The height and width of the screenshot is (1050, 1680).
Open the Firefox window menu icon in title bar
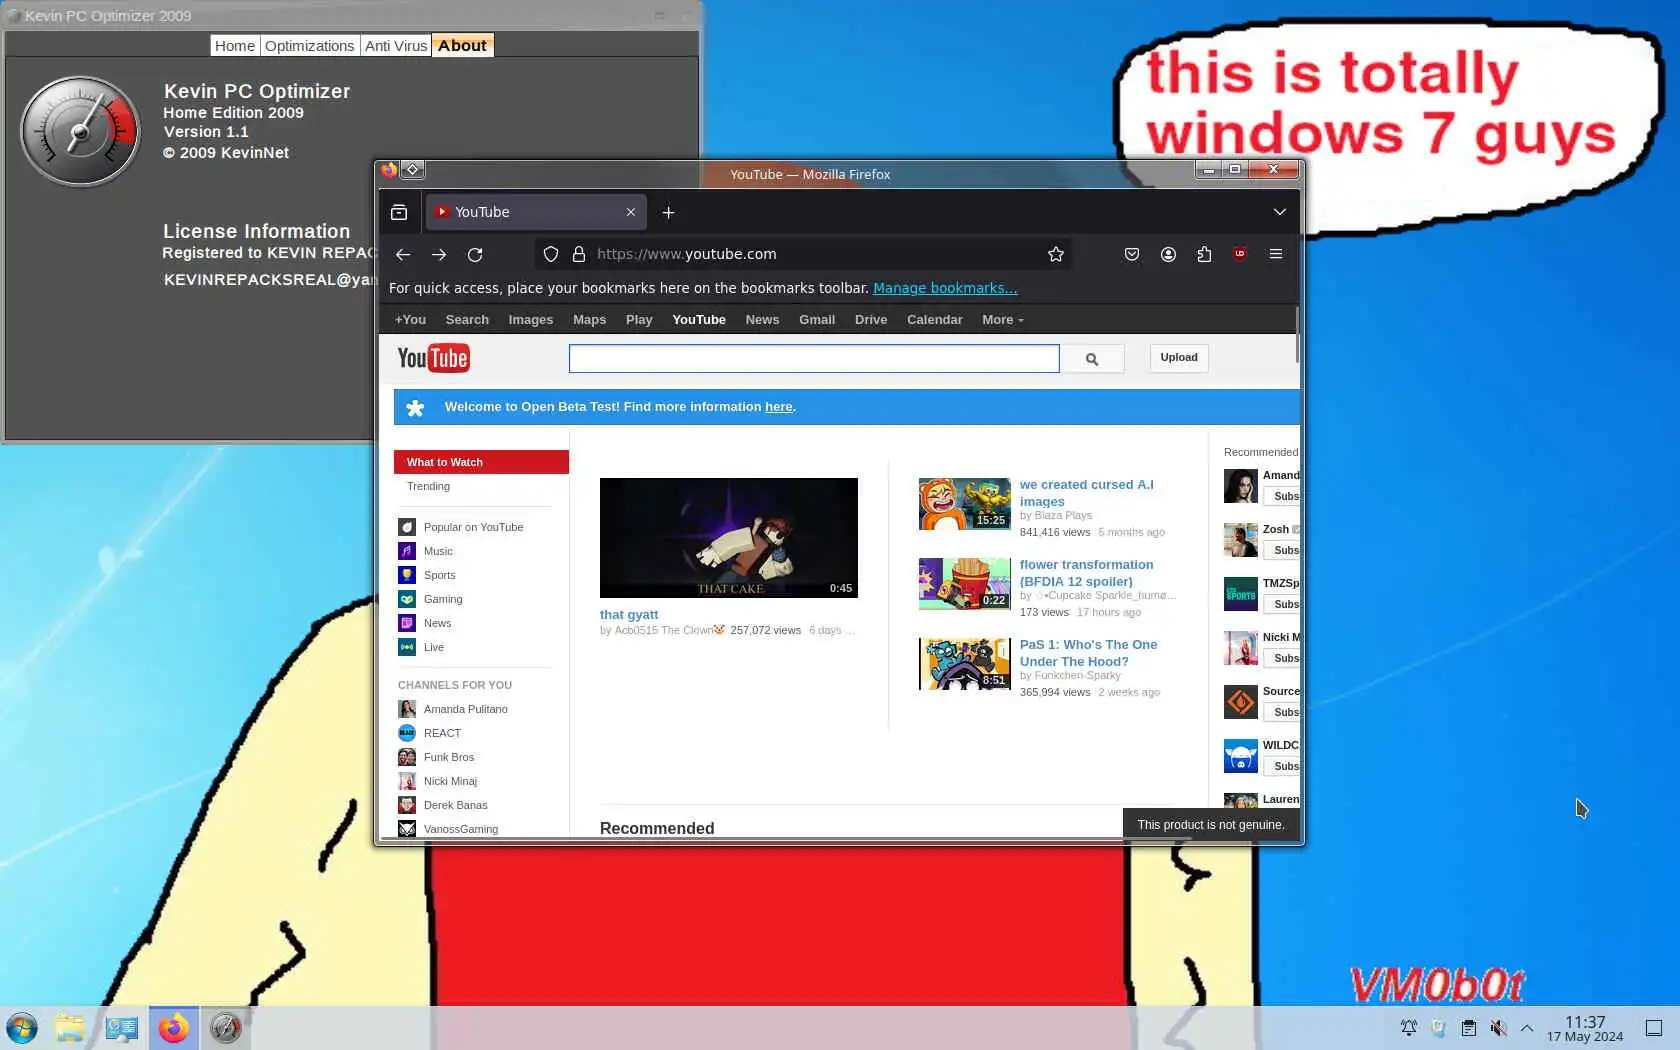click(x=412, y=170)
